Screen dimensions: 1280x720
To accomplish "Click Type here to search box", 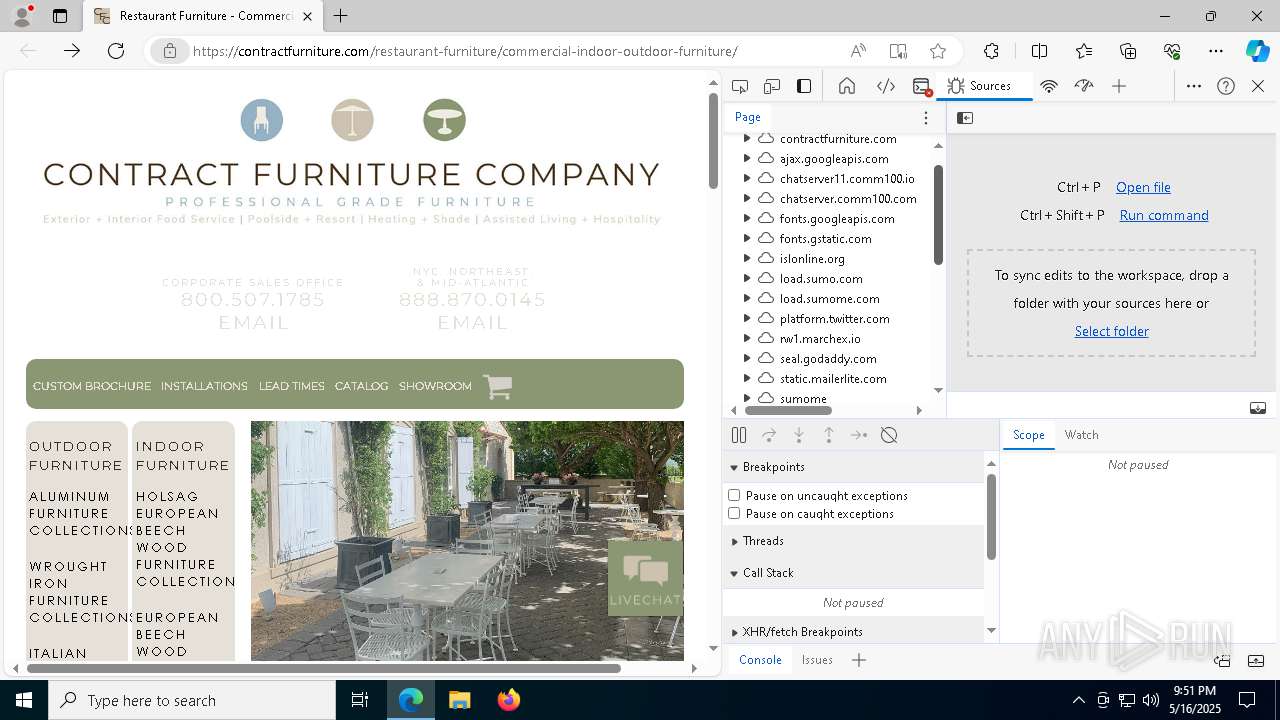I will pyautogui.click(x=192, y=700).
